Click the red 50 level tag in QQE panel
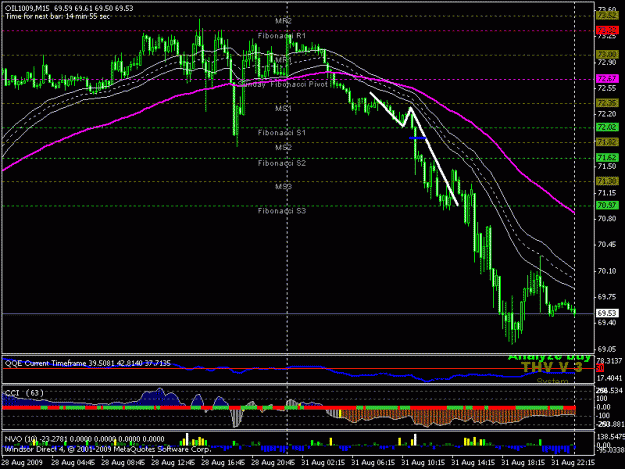 pos(600,368)
